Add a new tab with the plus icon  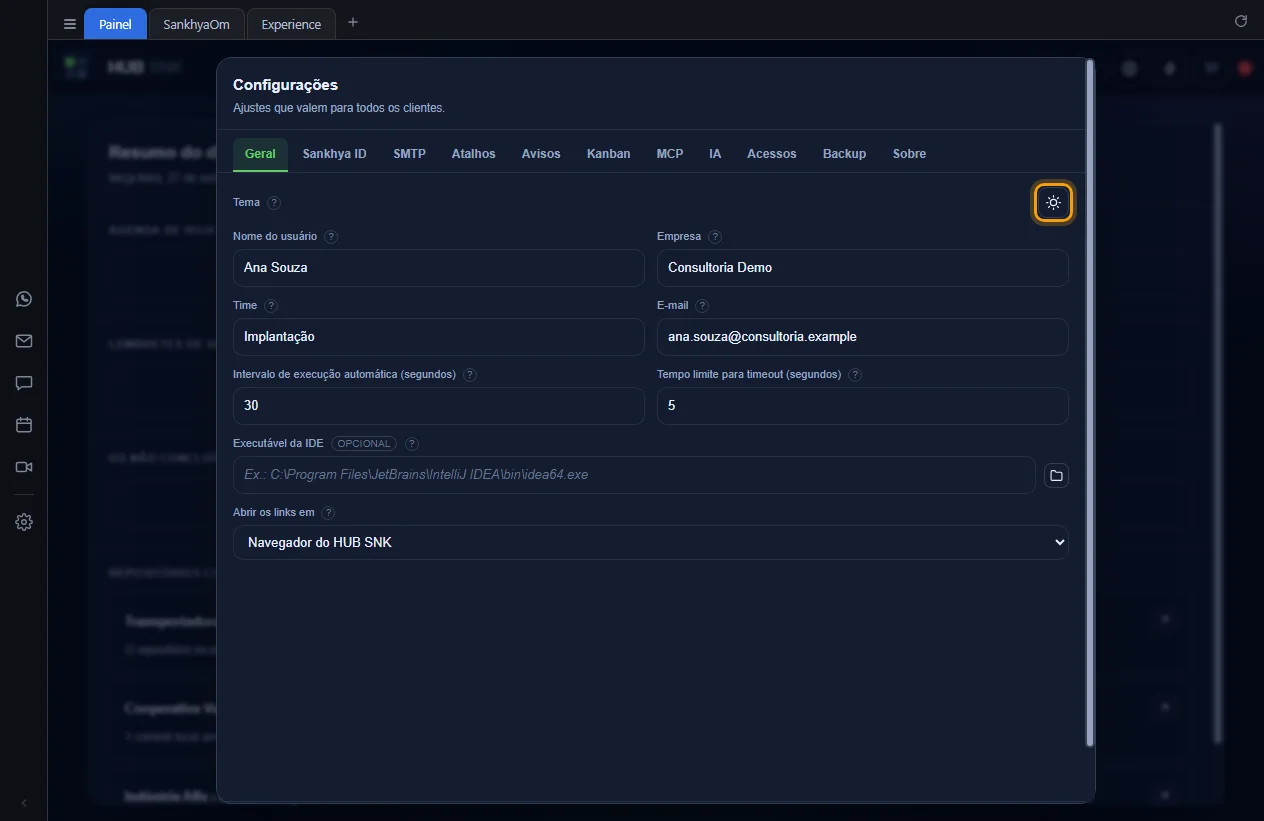click(352, 23)
